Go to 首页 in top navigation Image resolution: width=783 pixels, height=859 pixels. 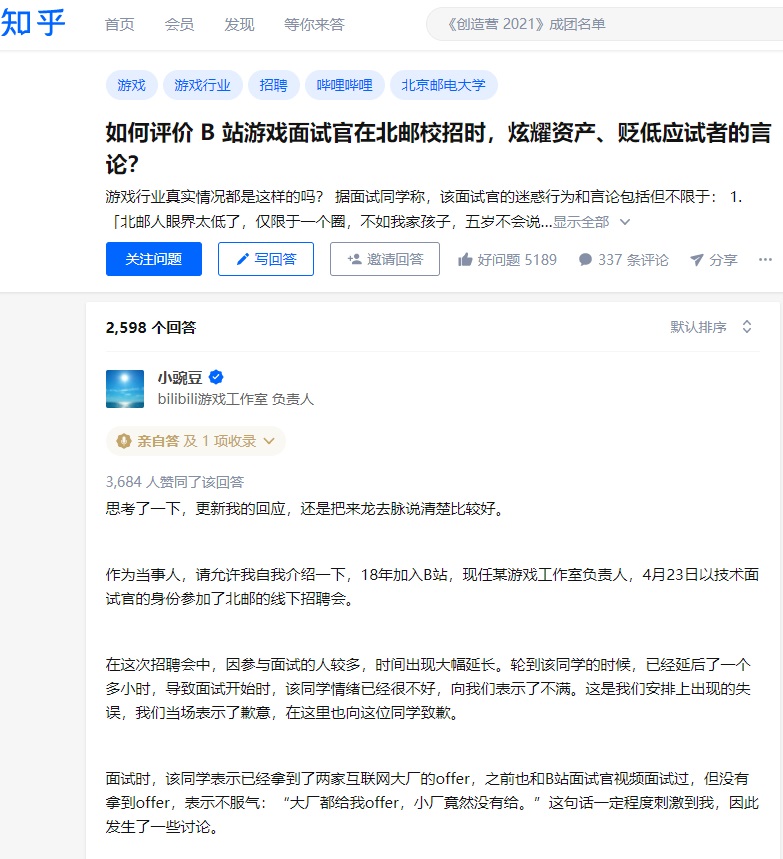pos(119,25)
